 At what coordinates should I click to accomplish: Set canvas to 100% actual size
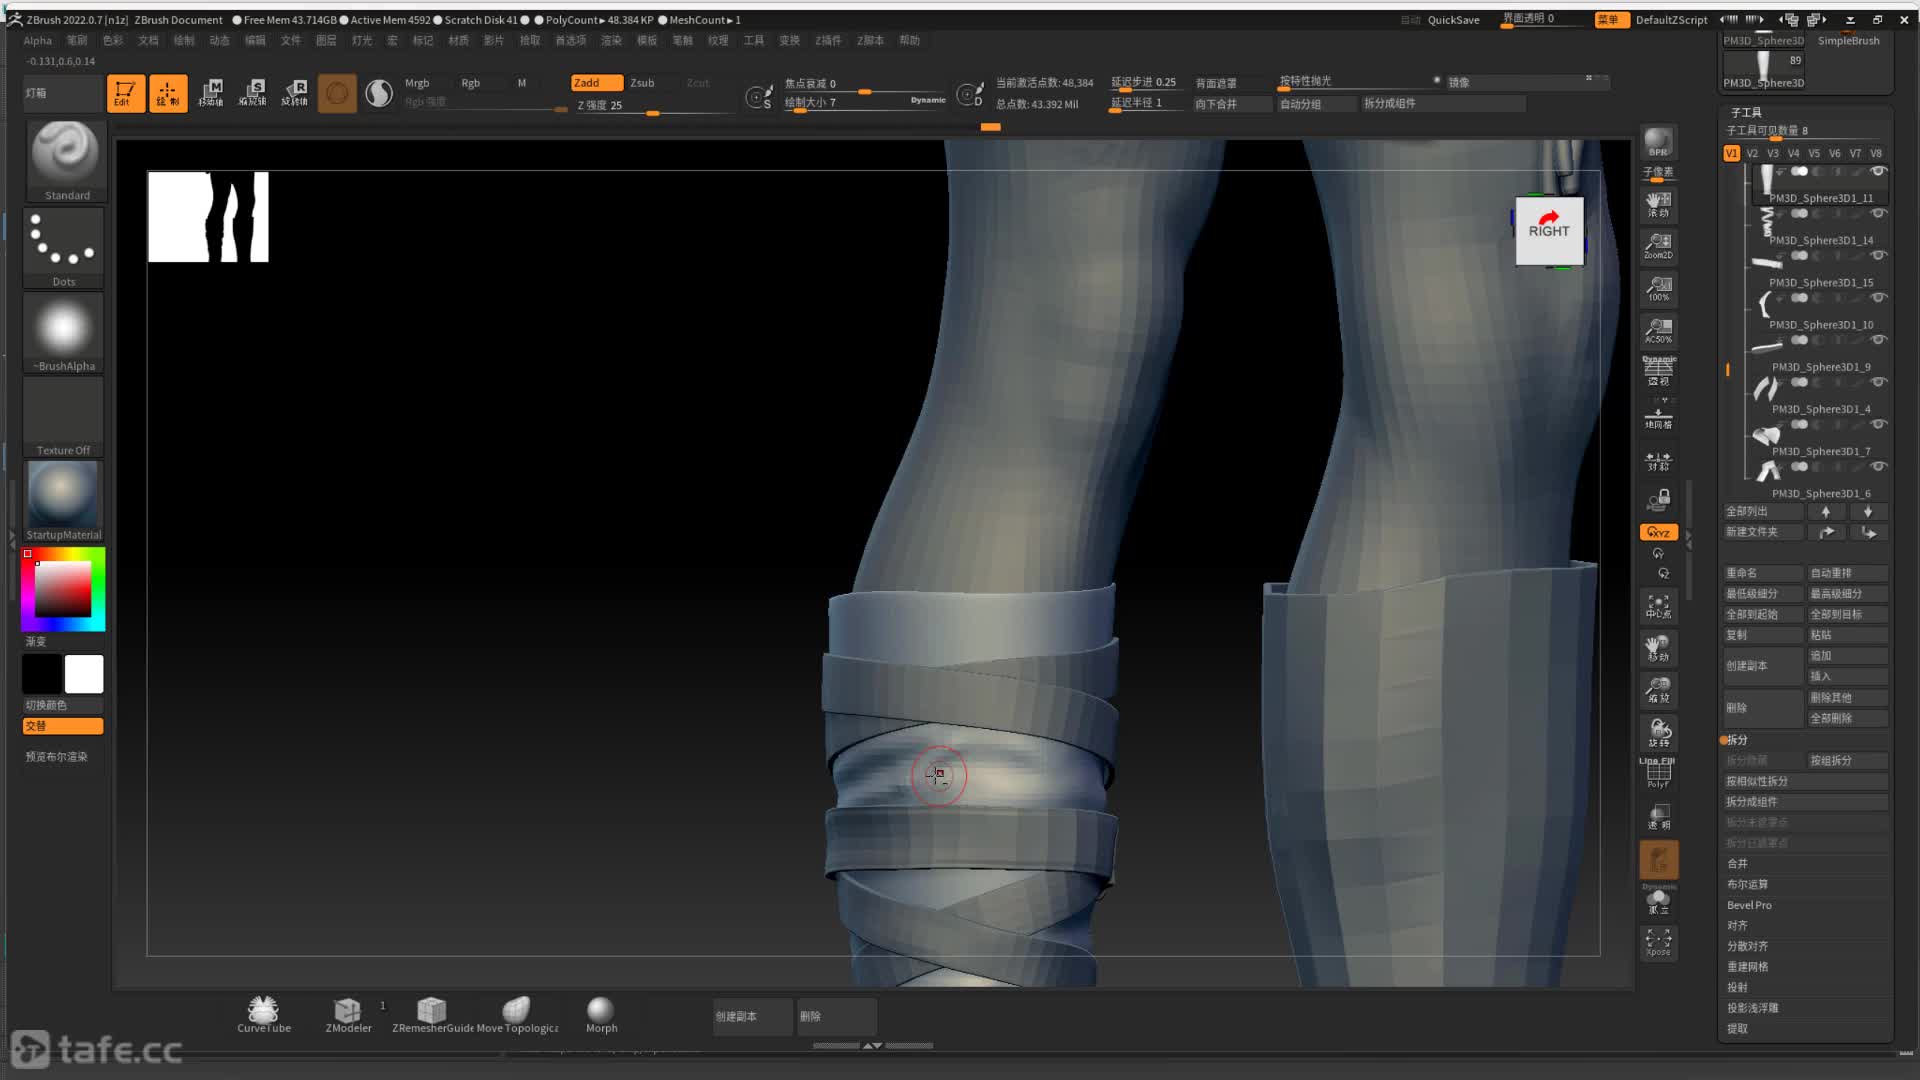tap(1658, 288)
